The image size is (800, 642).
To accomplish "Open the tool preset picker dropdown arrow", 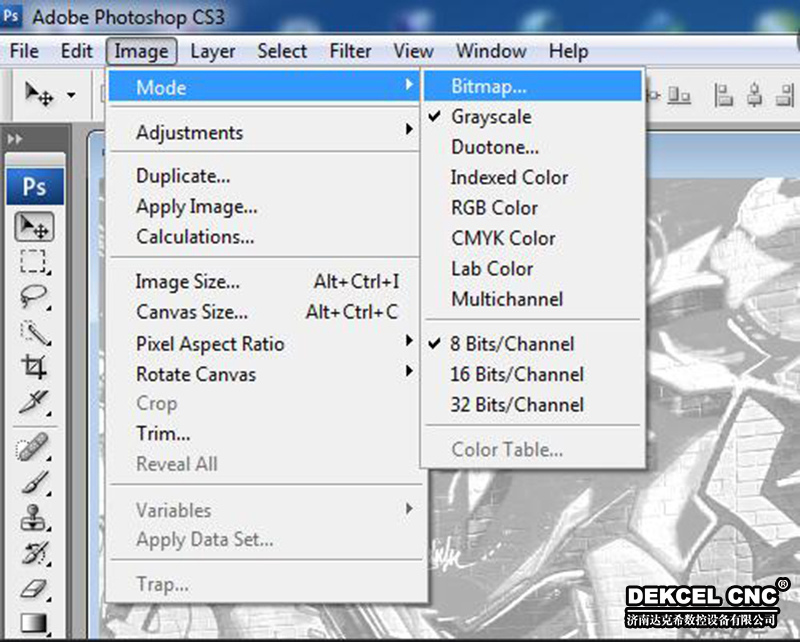I will click(71, 96).
